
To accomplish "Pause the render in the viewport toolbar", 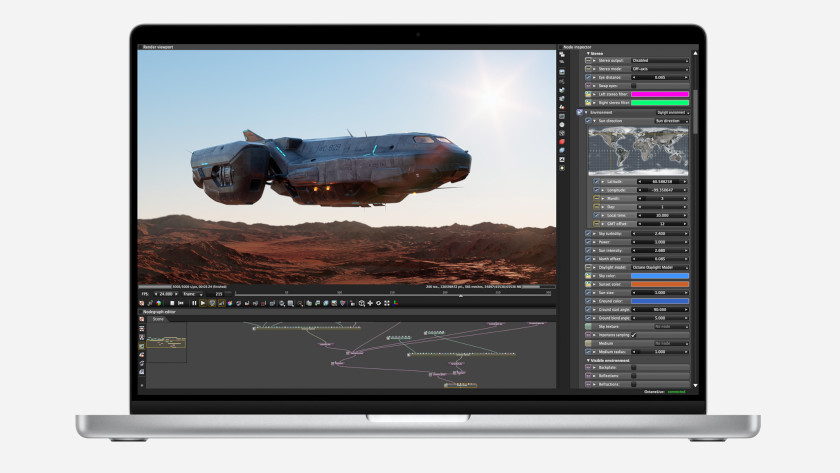I will point(194,303).
